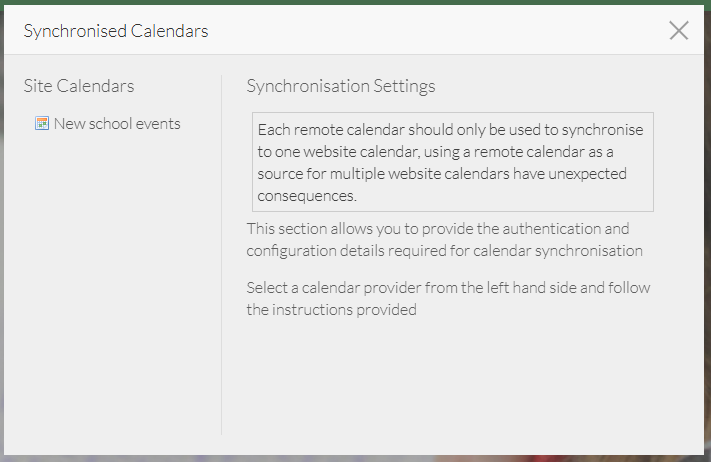Click the Synchronisation Settings heading
This screenshot has width=711, height=462.
coord(341,86)
